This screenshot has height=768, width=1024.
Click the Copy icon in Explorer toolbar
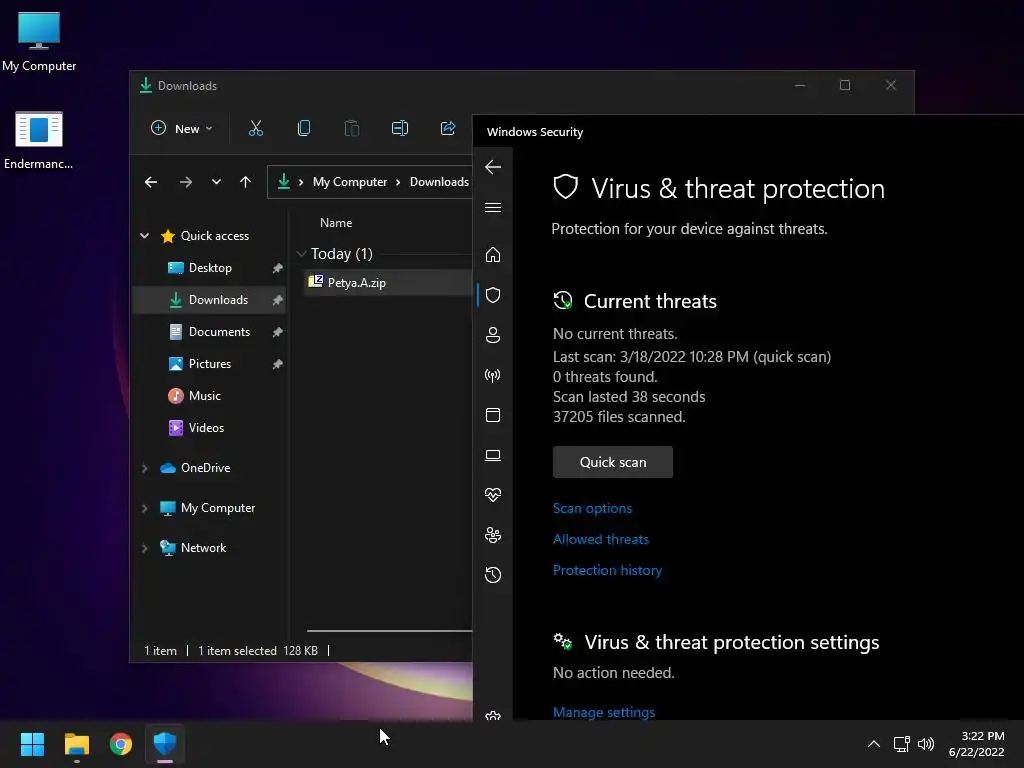point(304,129)
